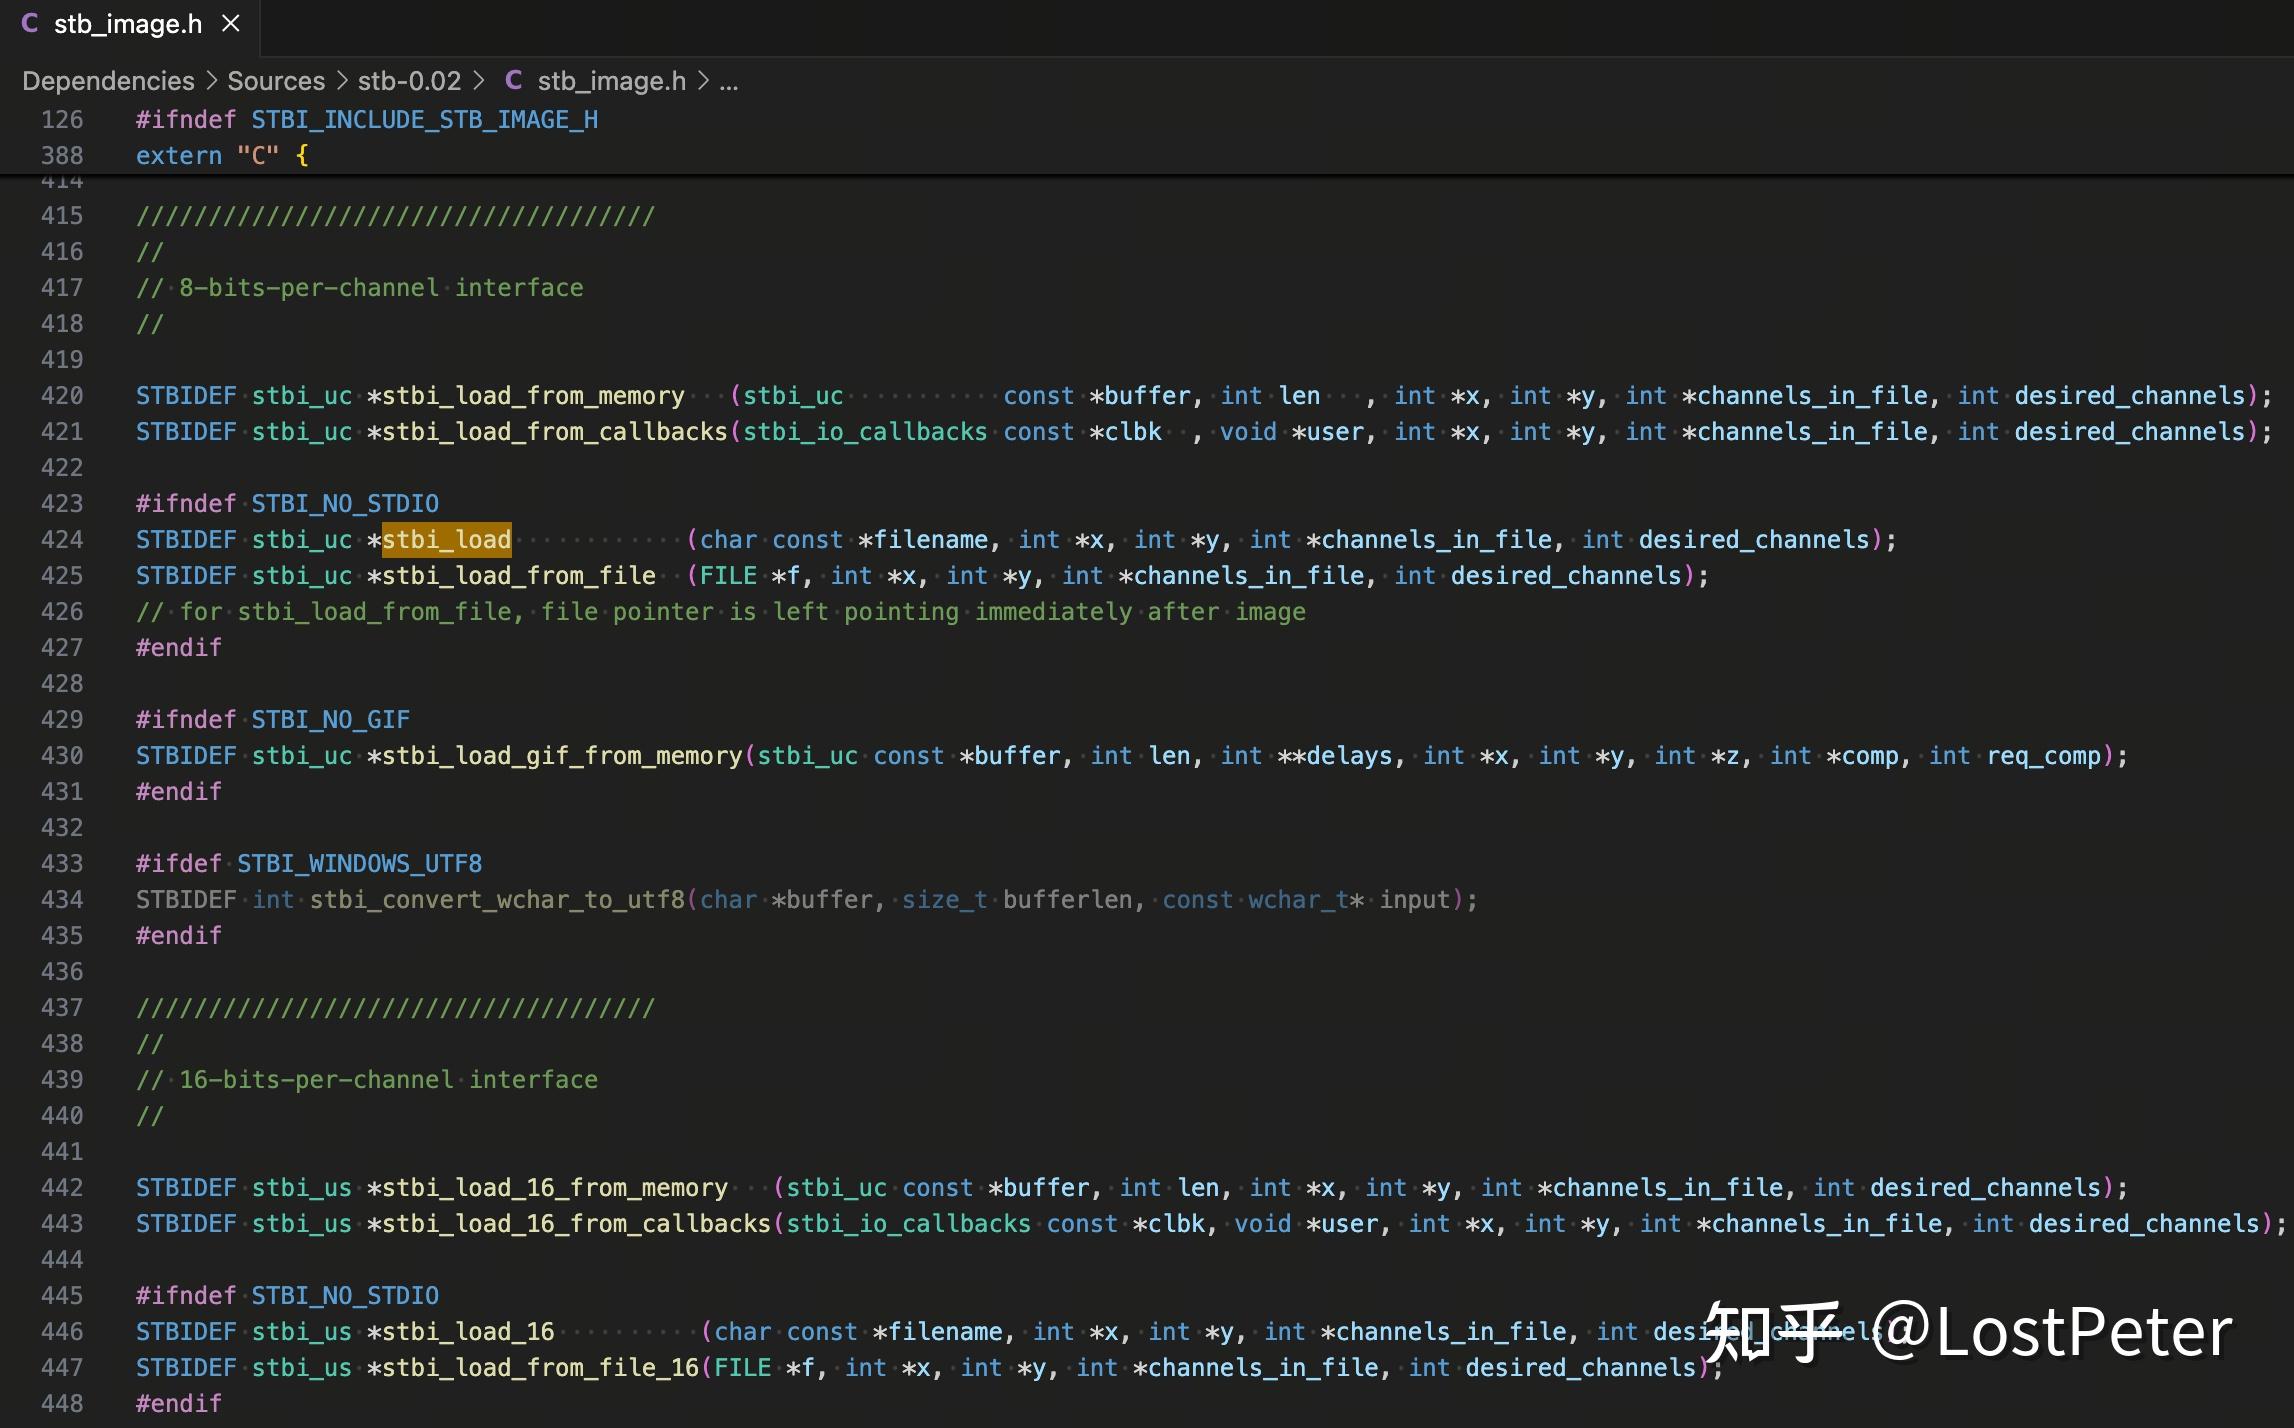
Task: Click line number 433 in the gutter
Action: click(x=62, y=864)
